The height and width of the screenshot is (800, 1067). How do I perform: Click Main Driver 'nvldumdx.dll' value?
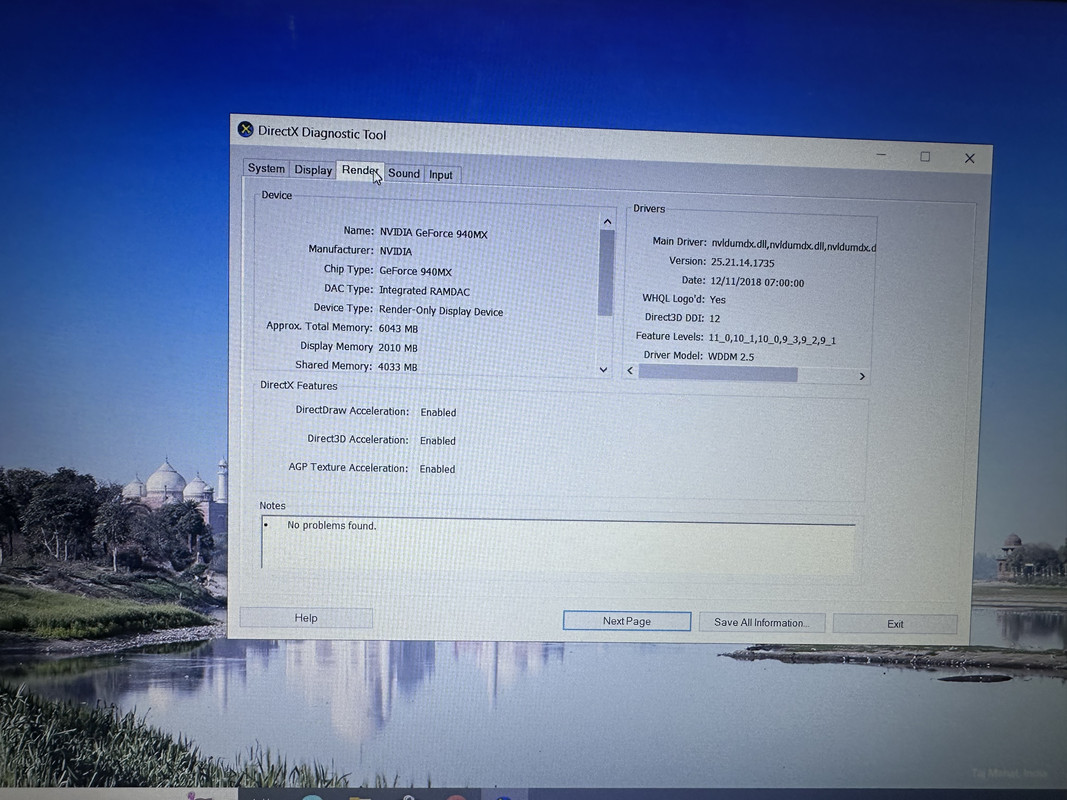pos(793,245)
